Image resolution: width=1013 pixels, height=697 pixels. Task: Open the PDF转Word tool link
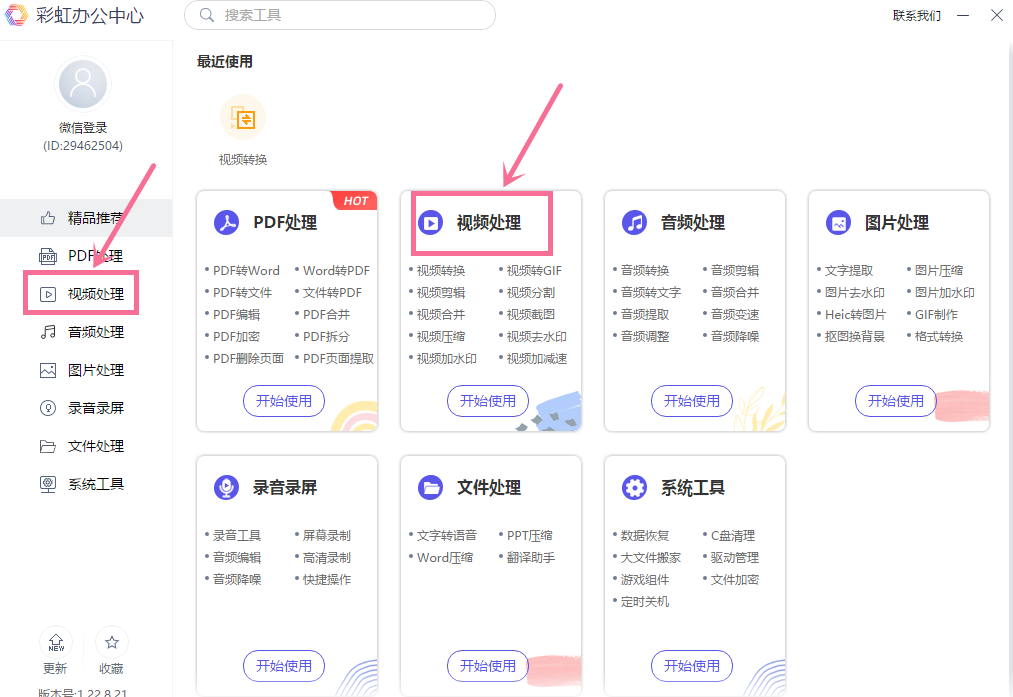(x=246, y=270)
